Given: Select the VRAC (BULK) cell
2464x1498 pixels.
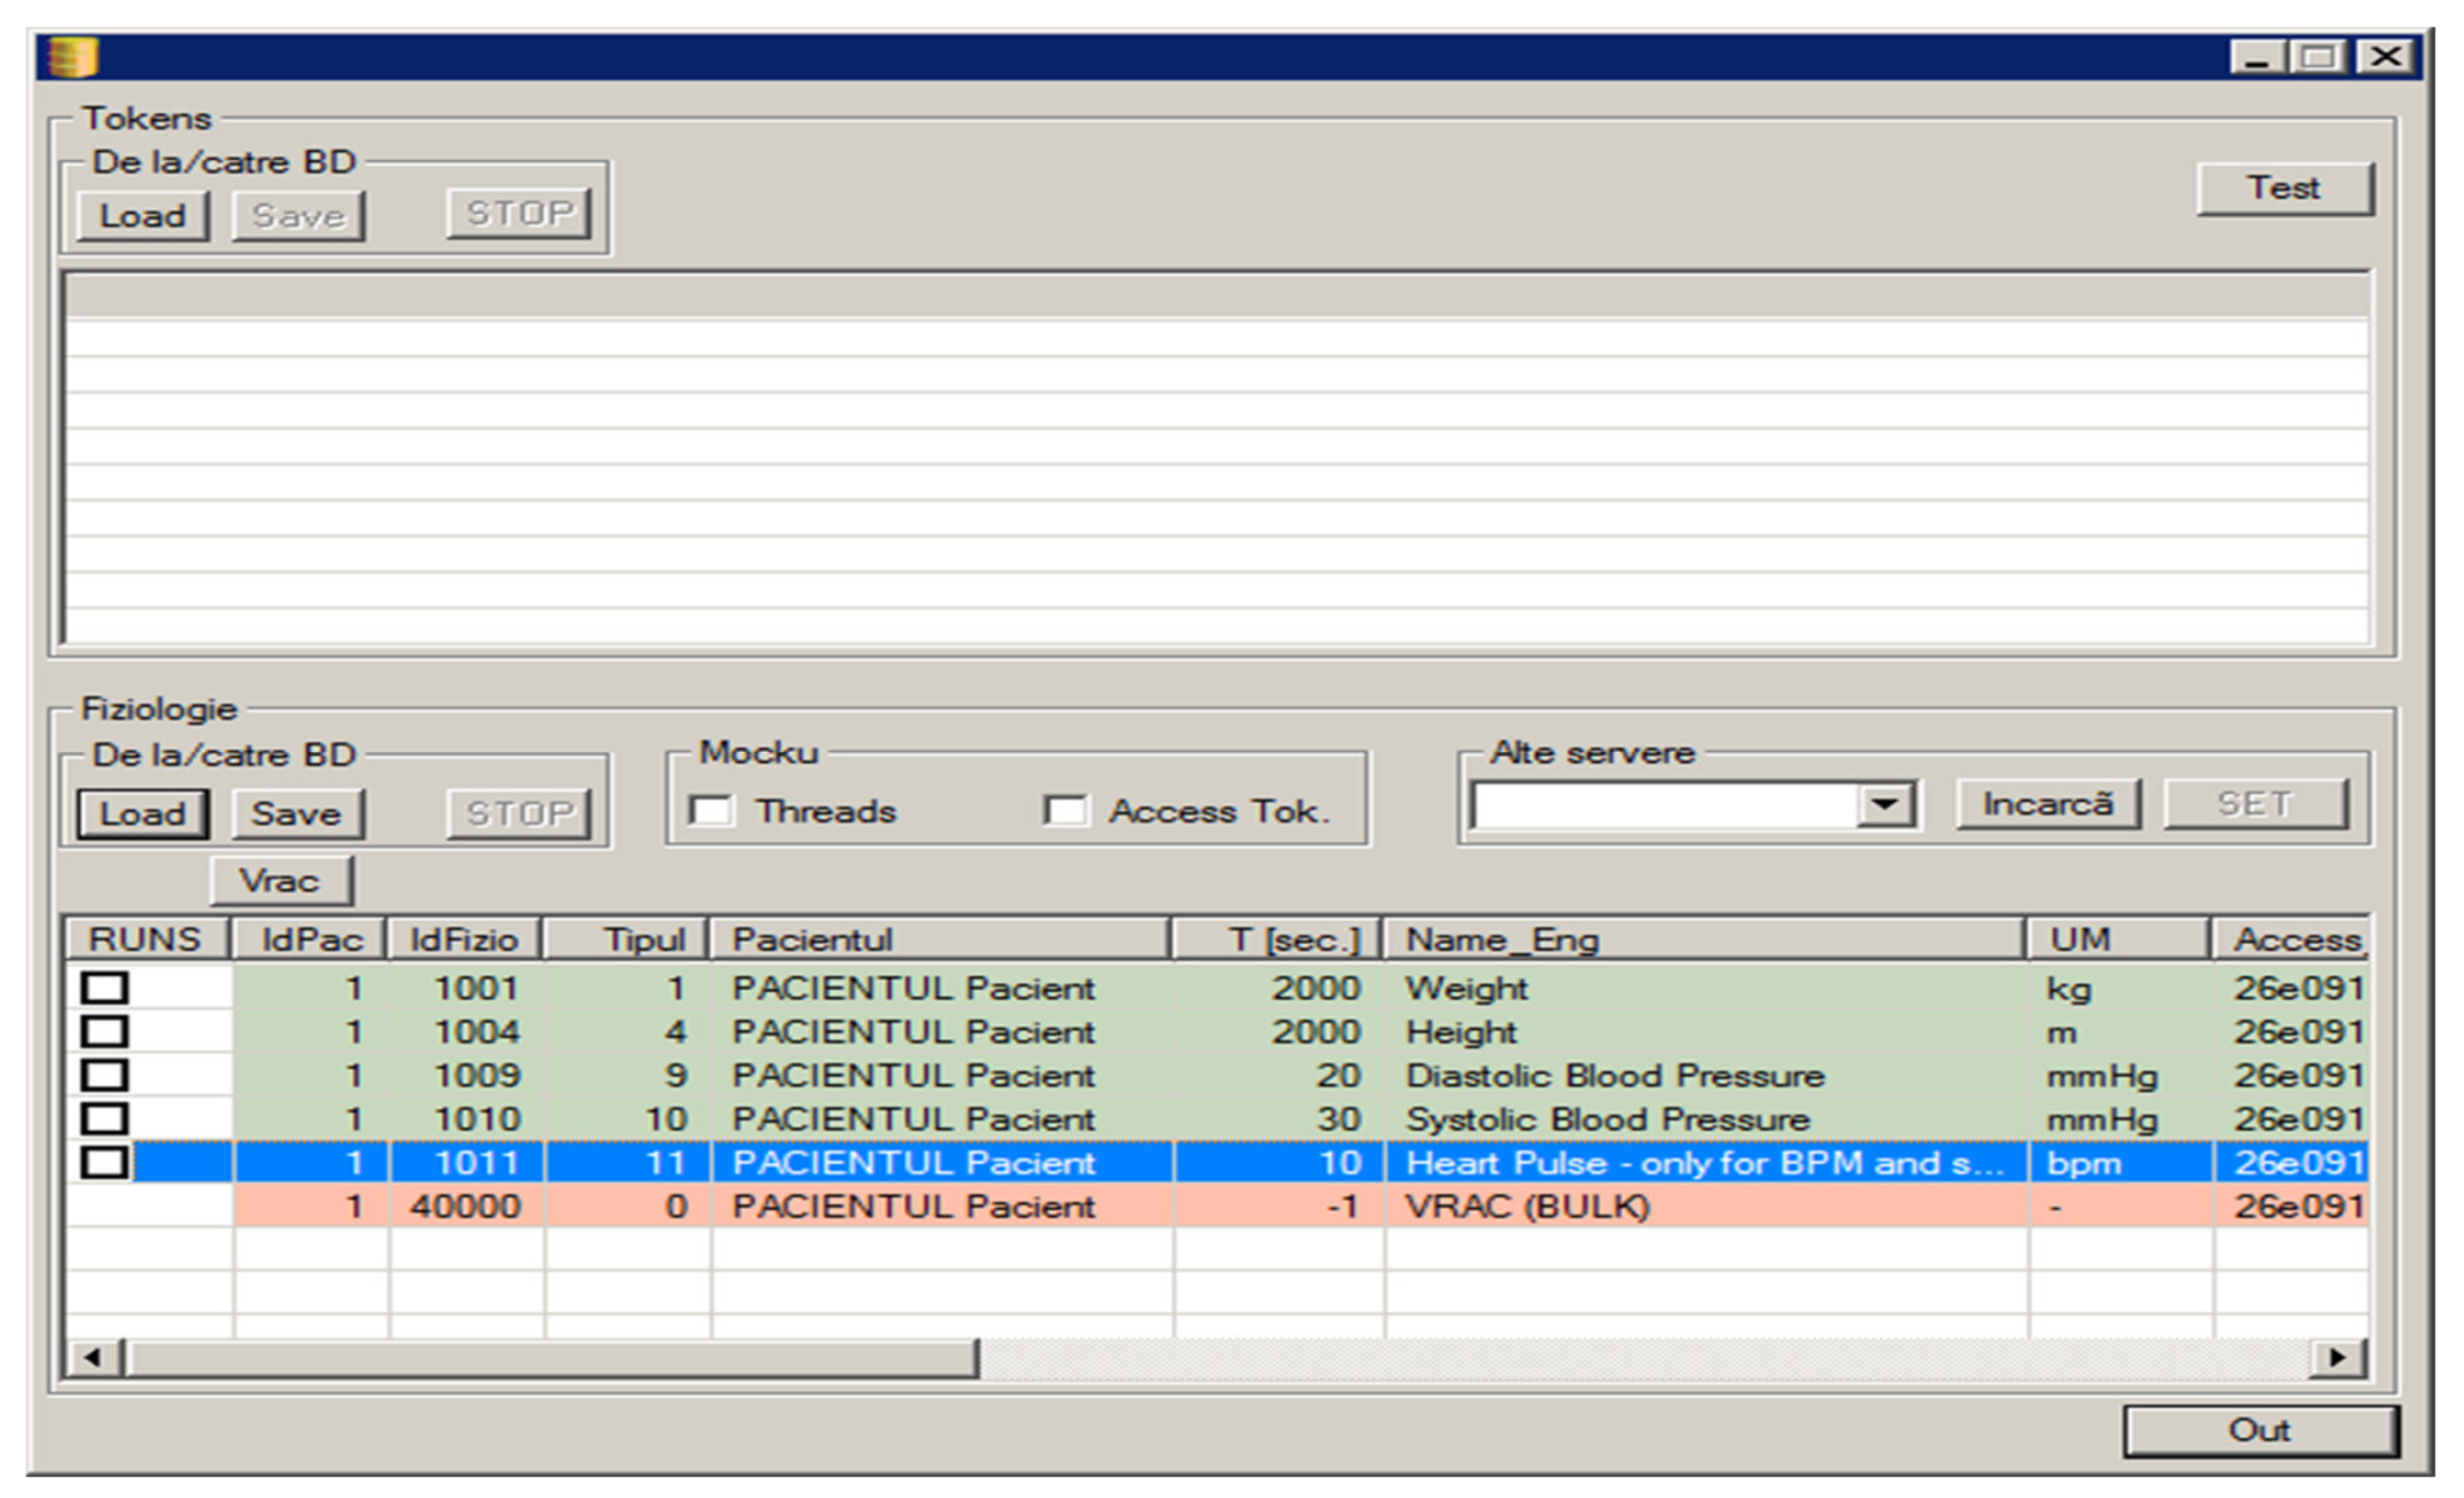Looking at the screenshot, I should tap(1706, 1206).
